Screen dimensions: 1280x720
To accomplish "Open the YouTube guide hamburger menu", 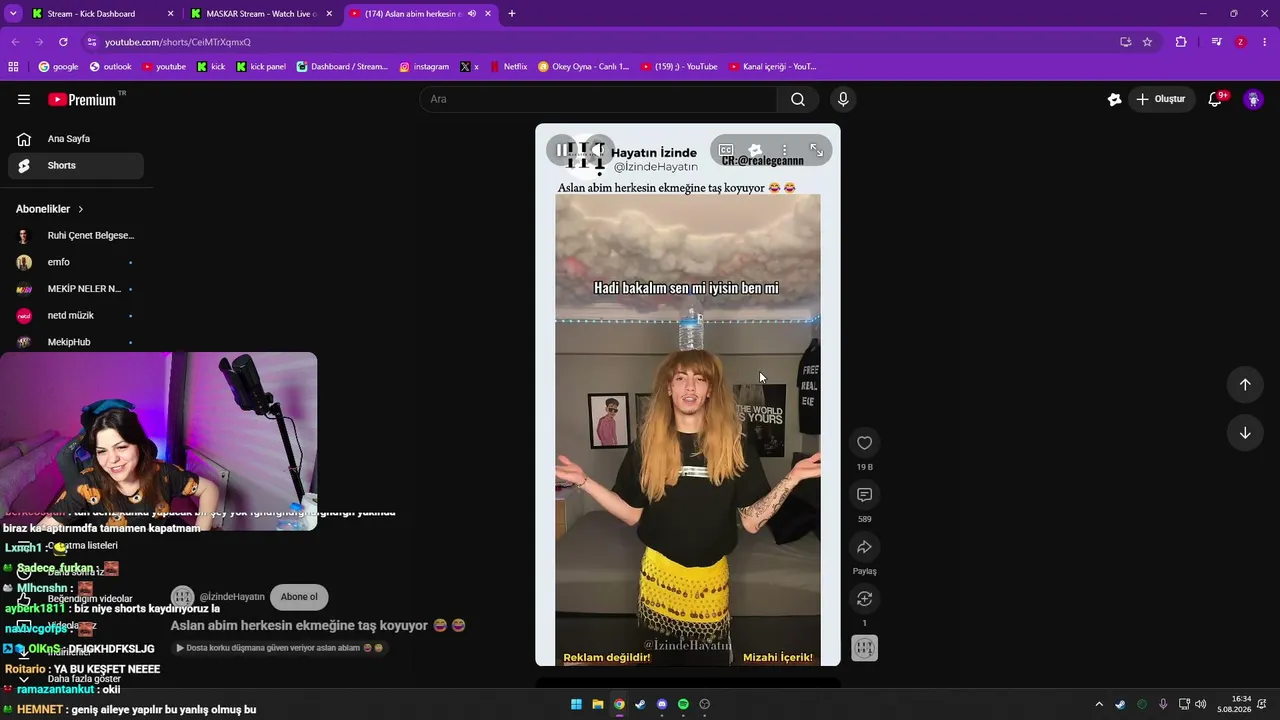I will point(24,99).
